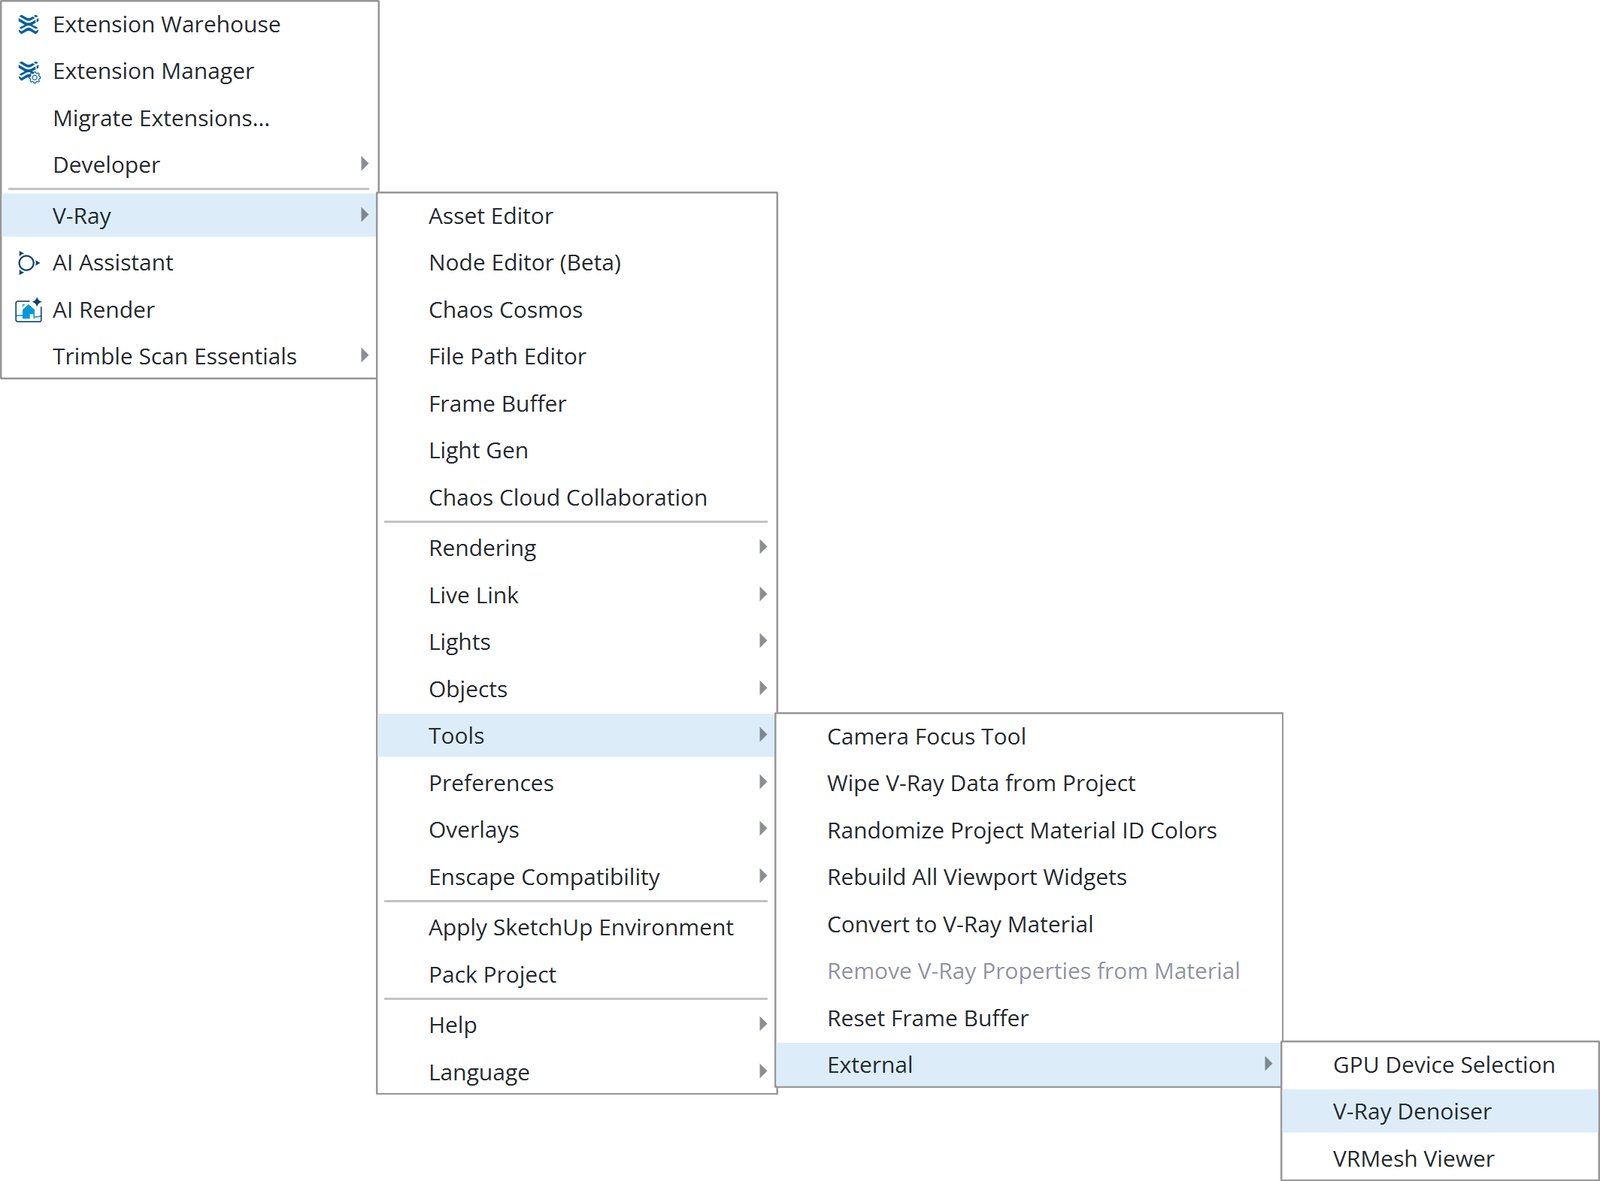Image resolution: width=1600 pixels, height=1181 pixels.
Task: Launch Chaos Cosmos
Action: click(x=577, y=310)
